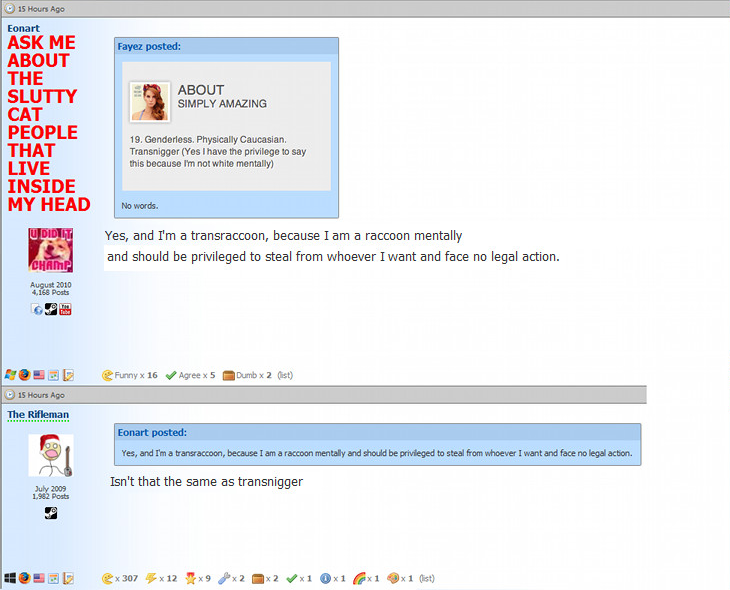Click The Rifleman's Santa hat avatar
Viewport: 730px width, 590px height.
[50, 455]
